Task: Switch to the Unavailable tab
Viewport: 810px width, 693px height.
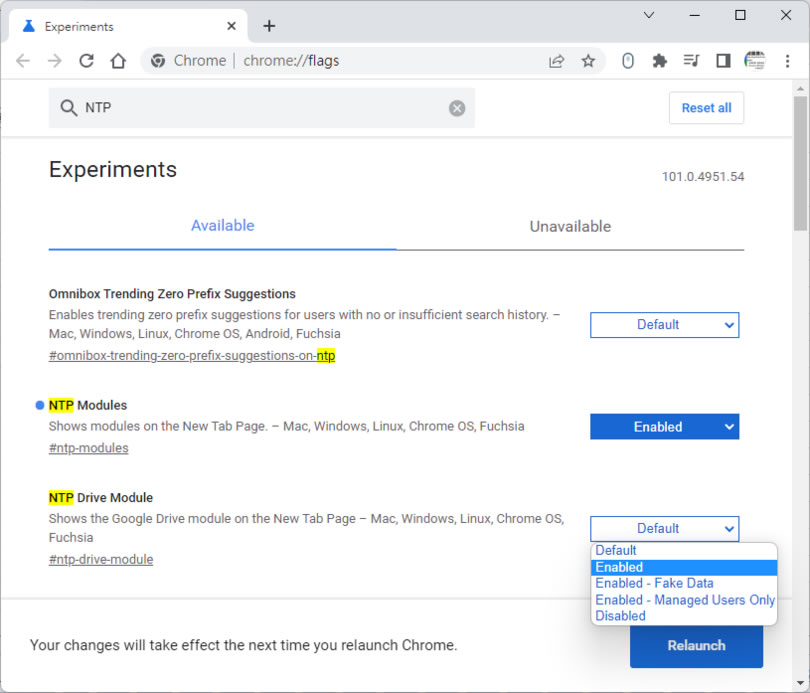Action: tap(570, 226)
